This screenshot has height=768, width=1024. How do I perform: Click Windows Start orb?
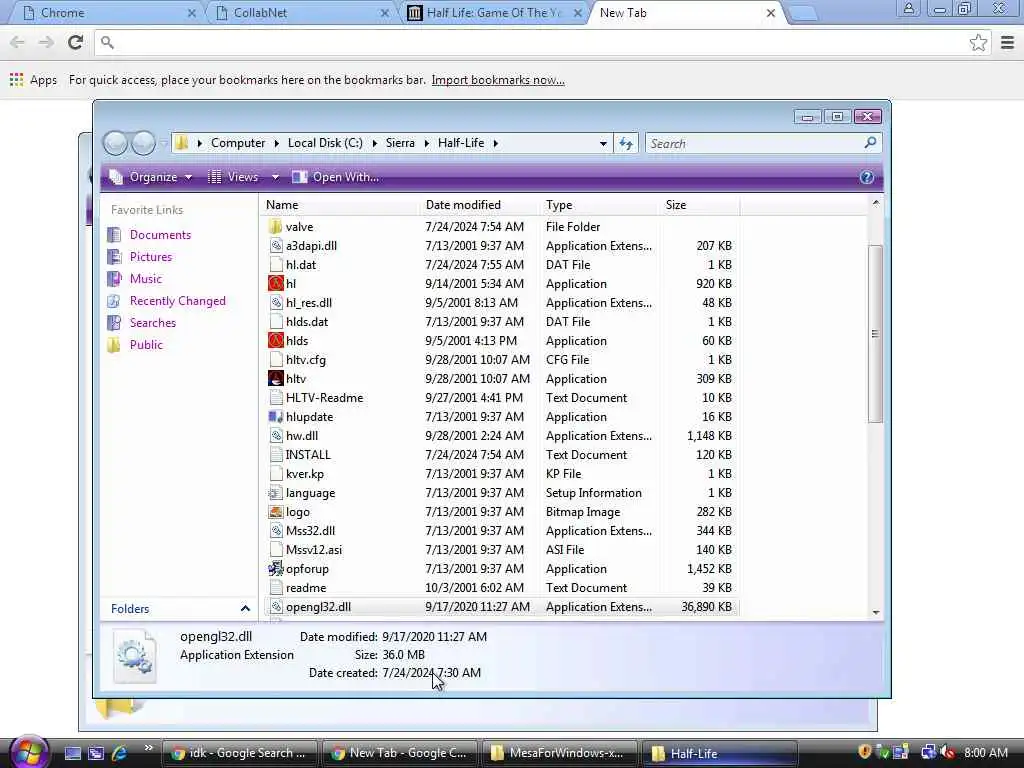click(27, 752)
